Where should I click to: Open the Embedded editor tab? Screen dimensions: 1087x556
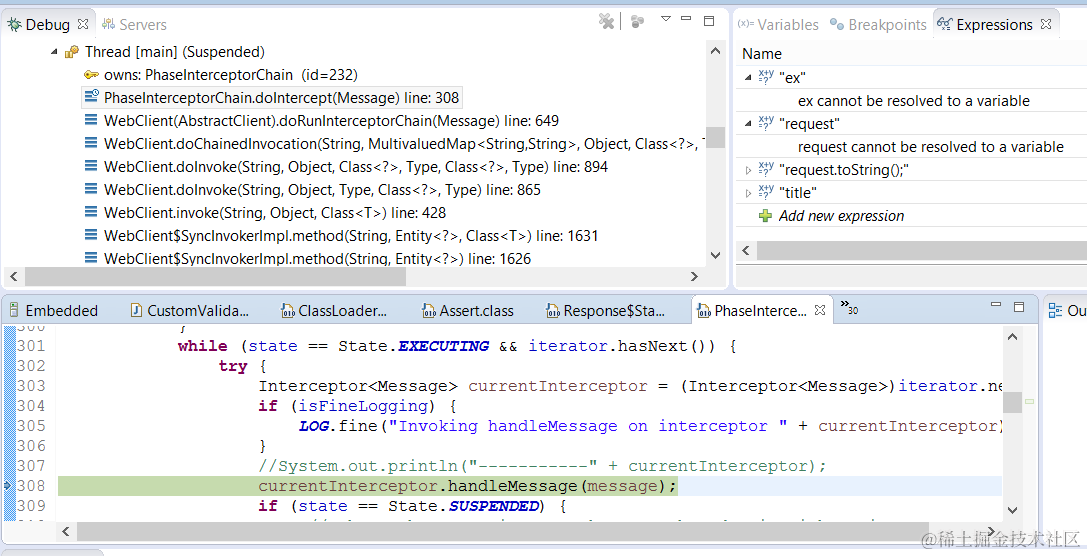[53, 311]
